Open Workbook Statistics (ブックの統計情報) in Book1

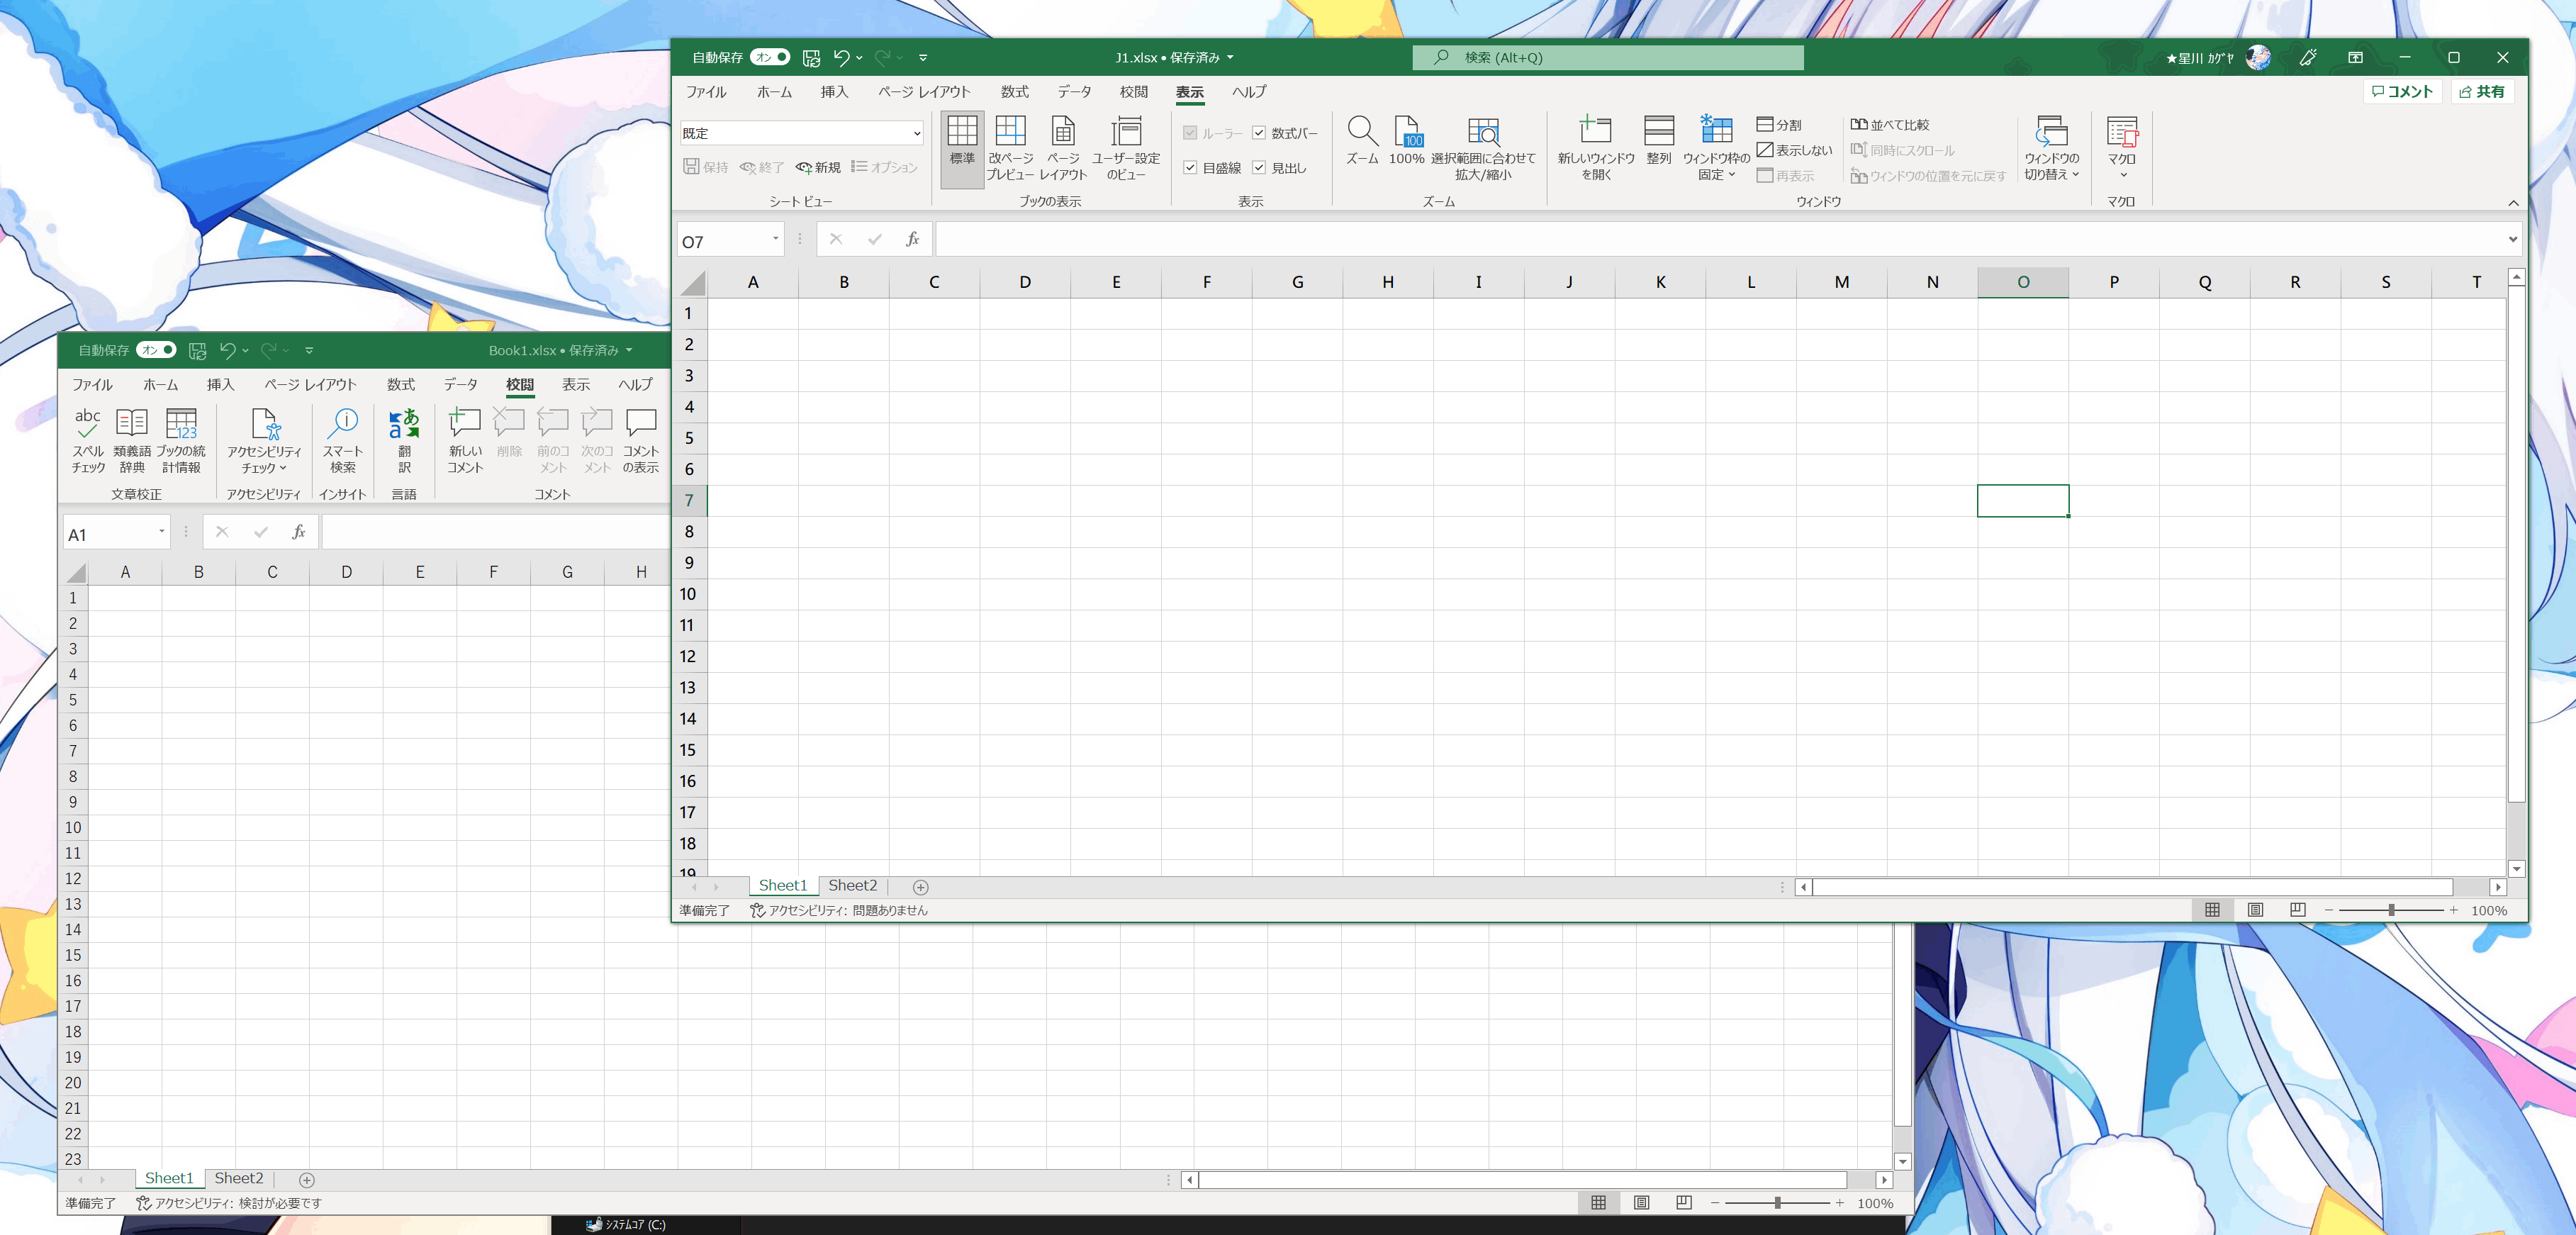181,440
